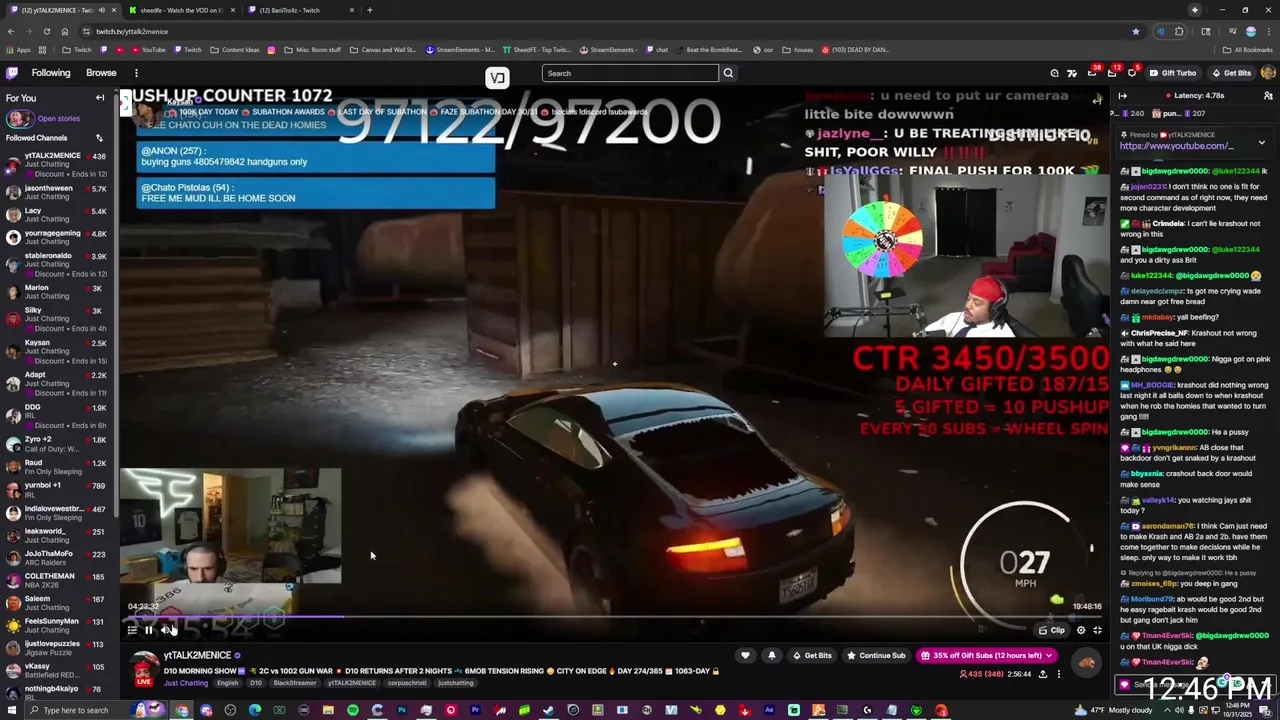This screenshot has width=1280, height=720.
Task: Open the chat community users icon
Action: pyautogui.click(x=1268, y=96)
